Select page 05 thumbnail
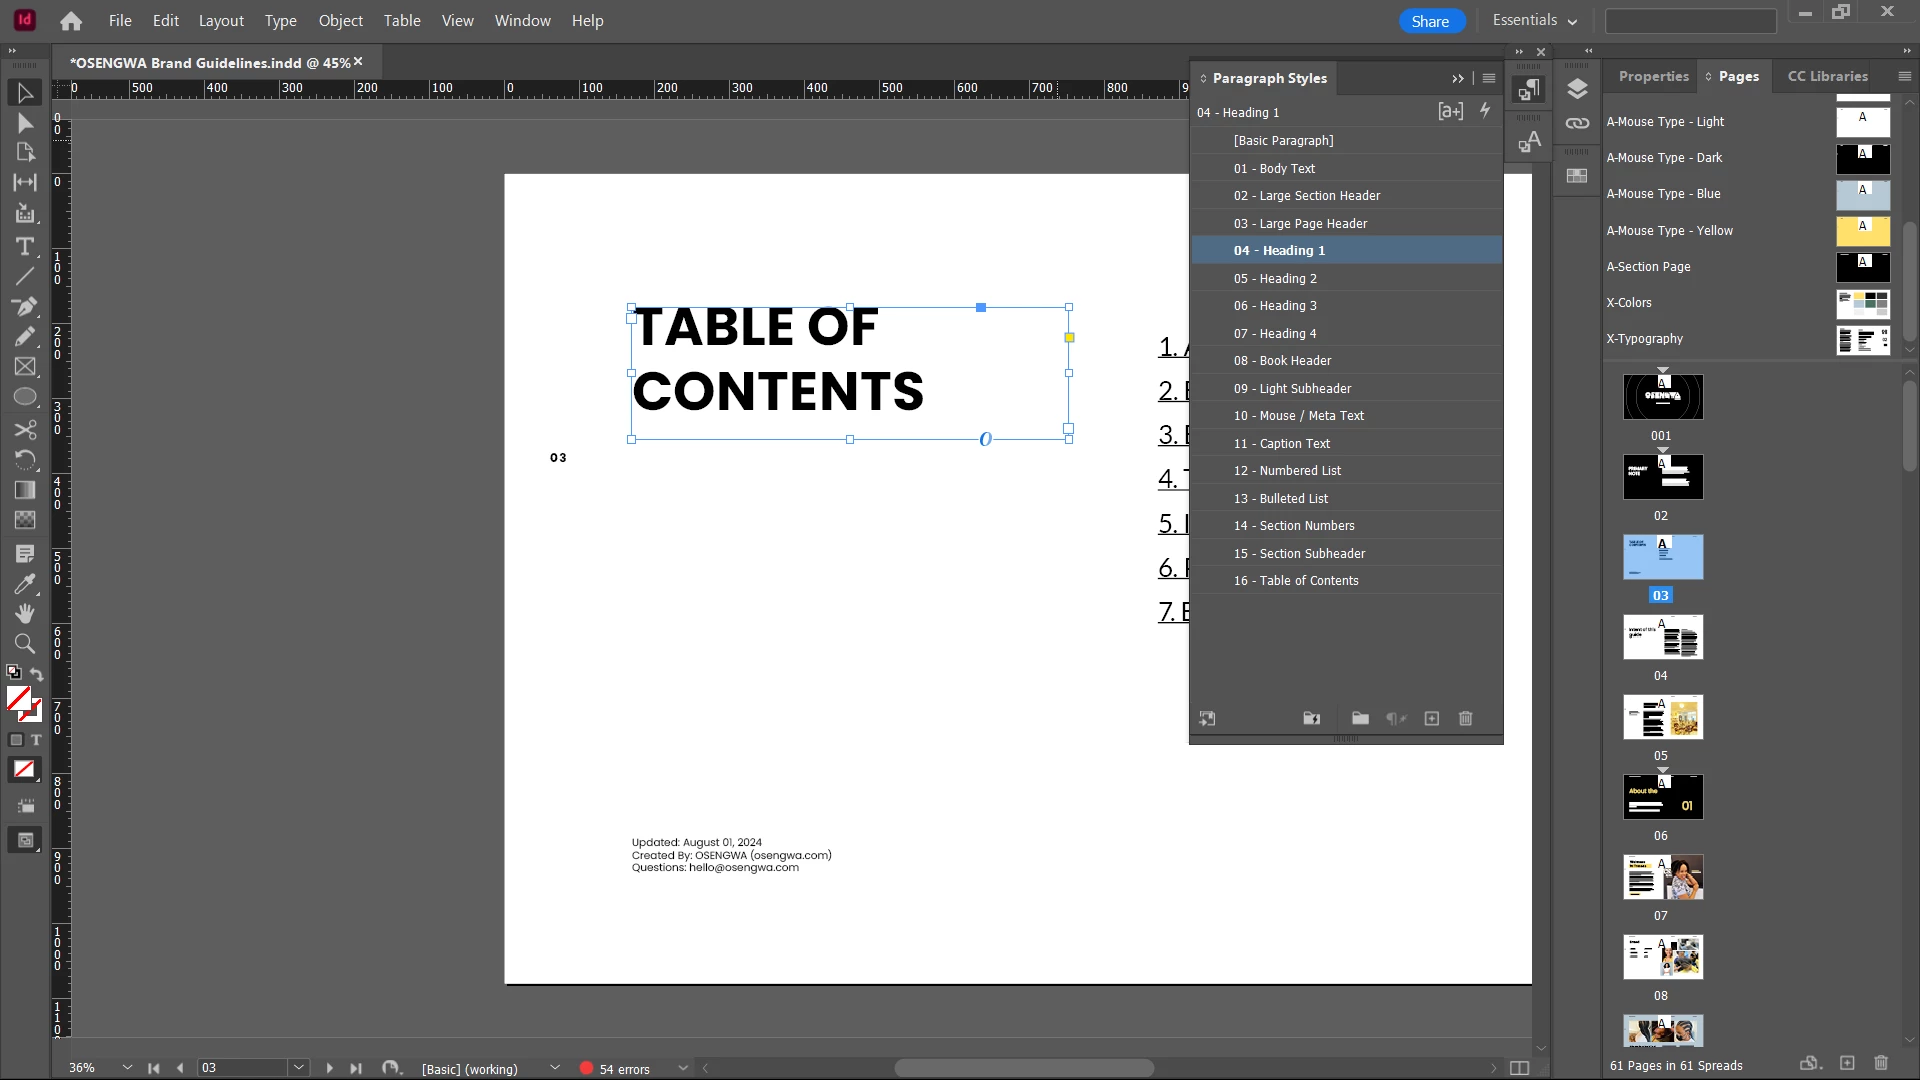 [x=1662, y=717]
